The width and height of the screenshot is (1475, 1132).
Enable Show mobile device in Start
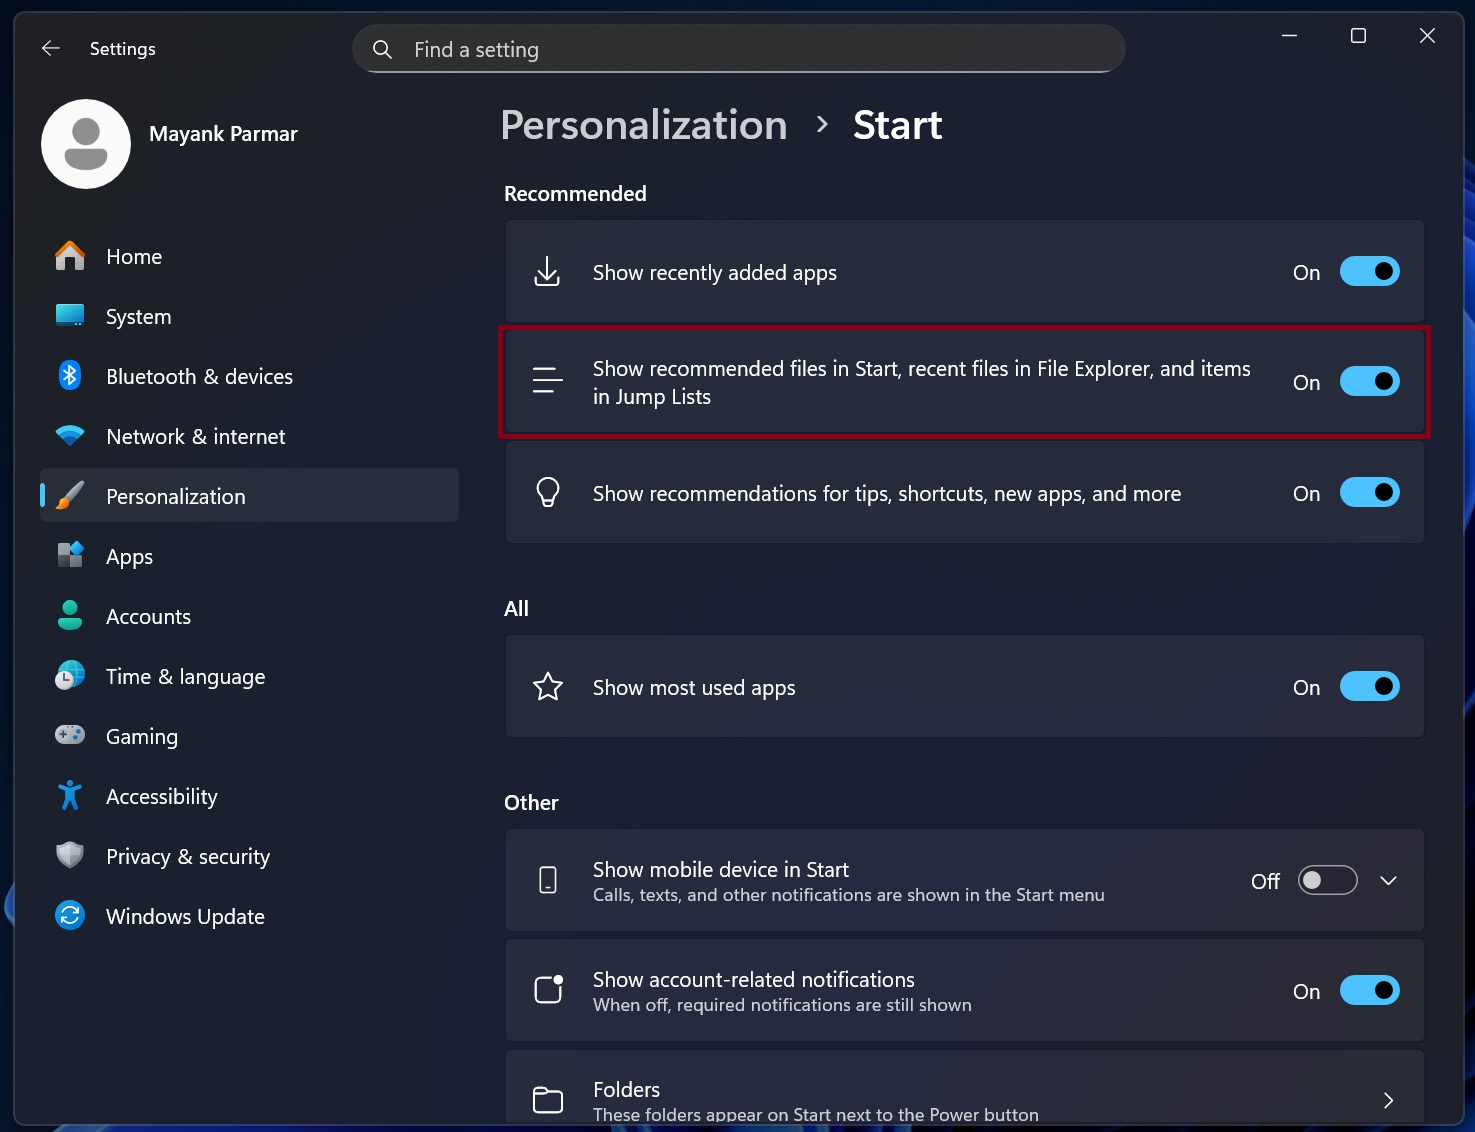pos(1327,880)
